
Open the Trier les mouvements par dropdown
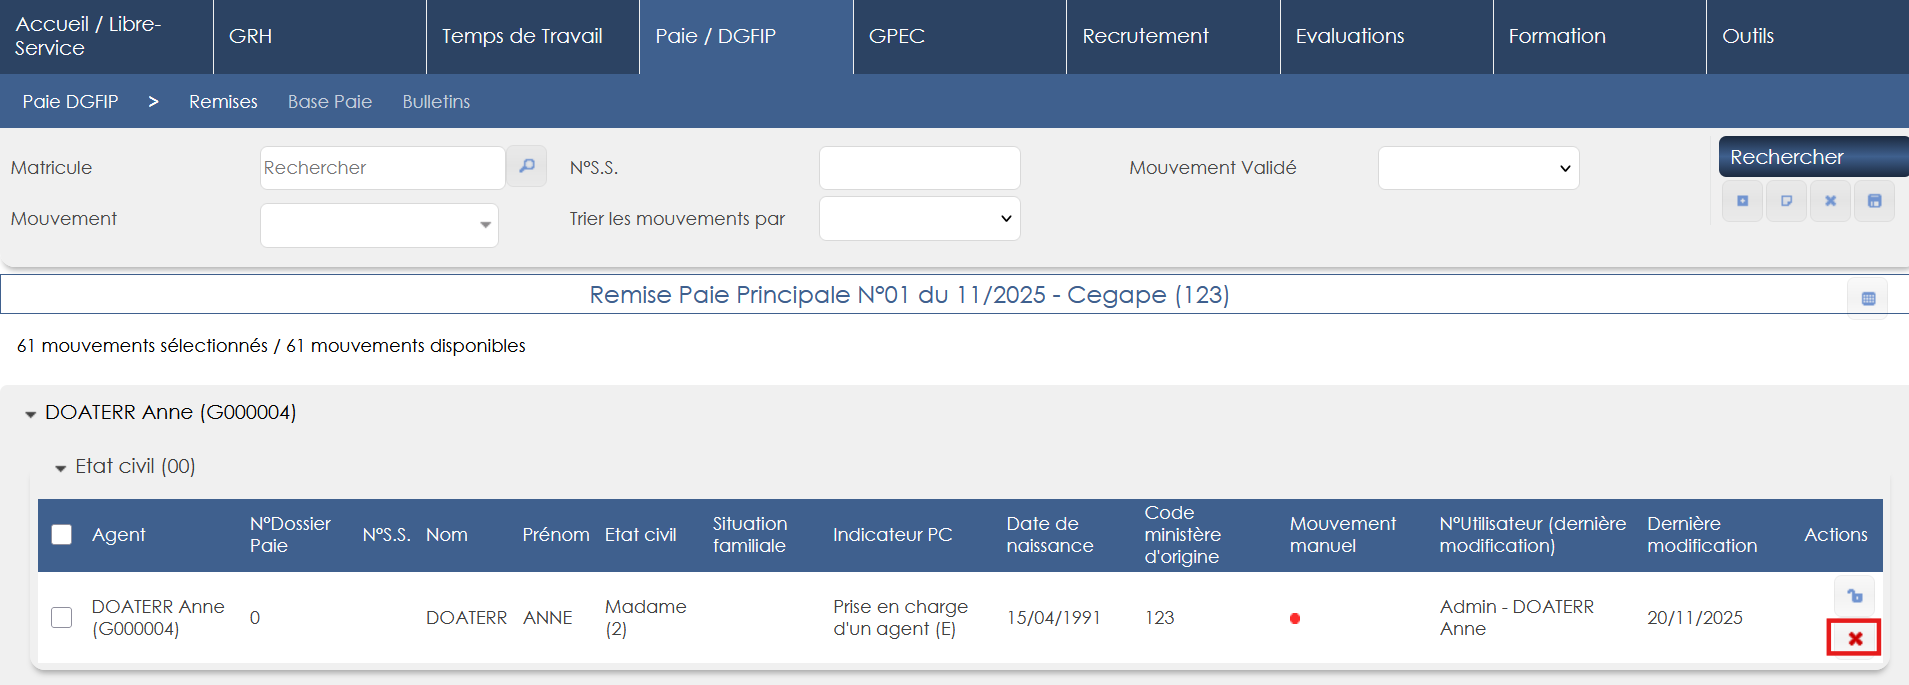click(919, 219)
